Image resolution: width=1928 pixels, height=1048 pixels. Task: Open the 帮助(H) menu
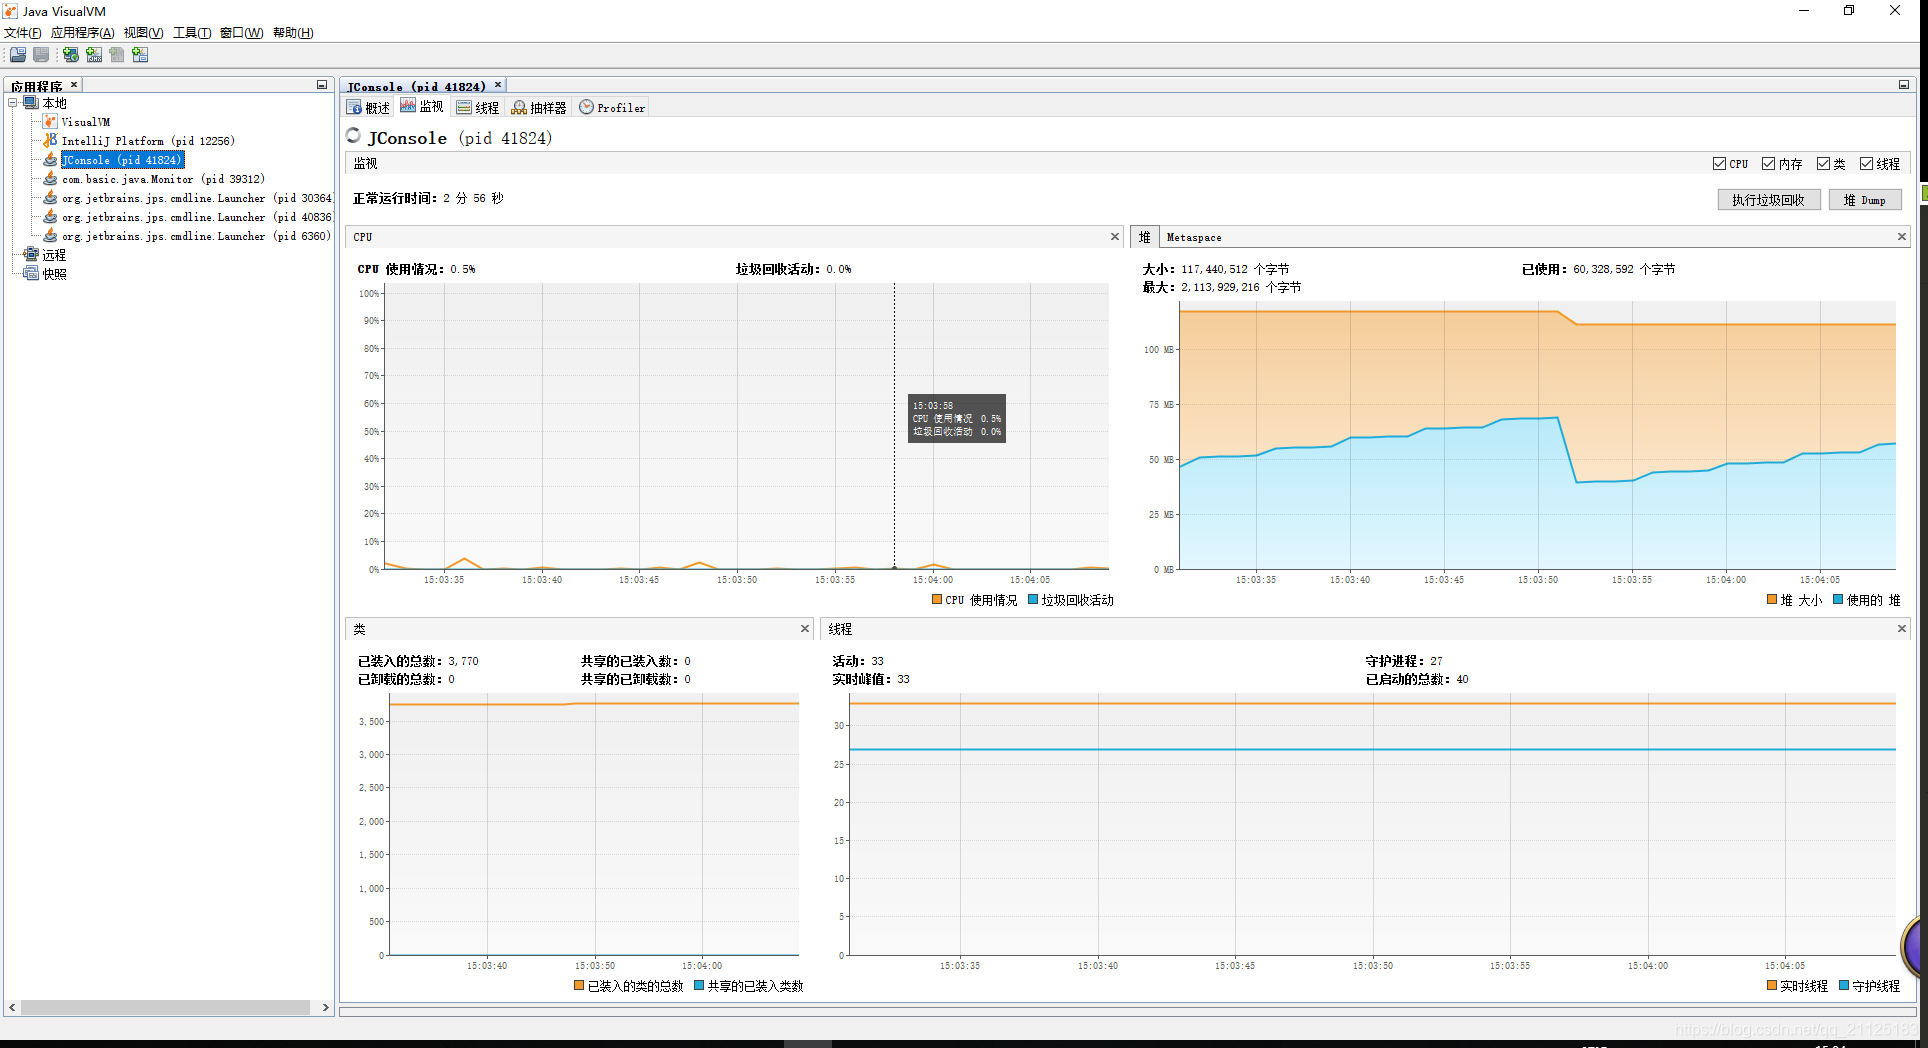pyautogui.click(x=293, y=33)
